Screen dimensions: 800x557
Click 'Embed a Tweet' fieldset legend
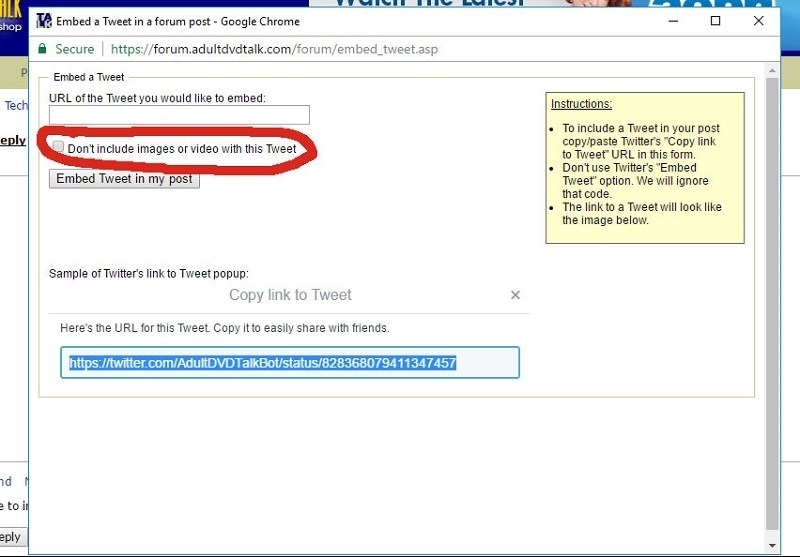(89, 77)
